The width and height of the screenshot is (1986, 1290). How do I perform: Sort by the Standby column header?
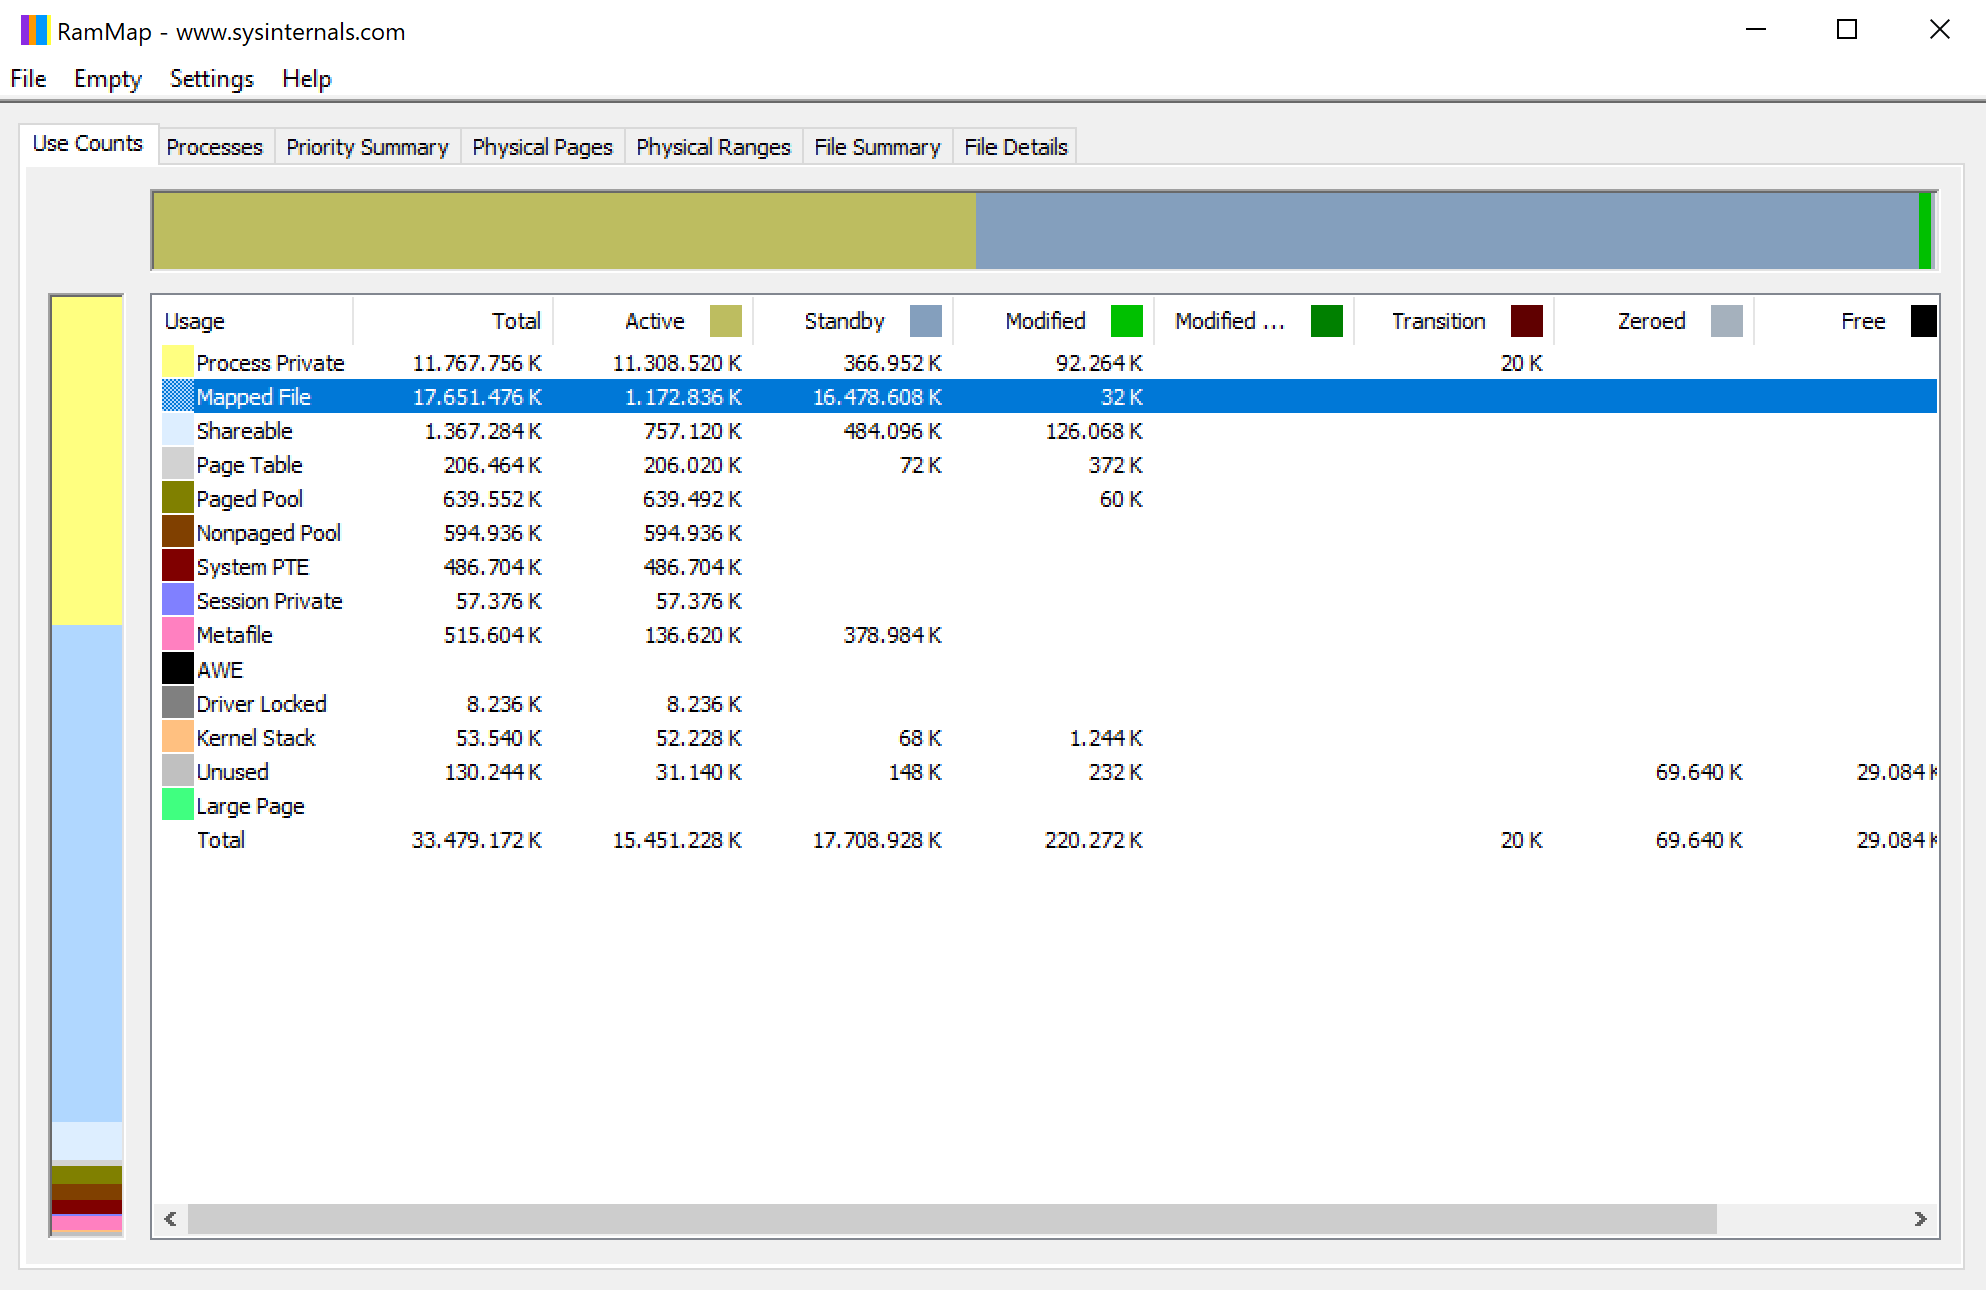point(844,321)
